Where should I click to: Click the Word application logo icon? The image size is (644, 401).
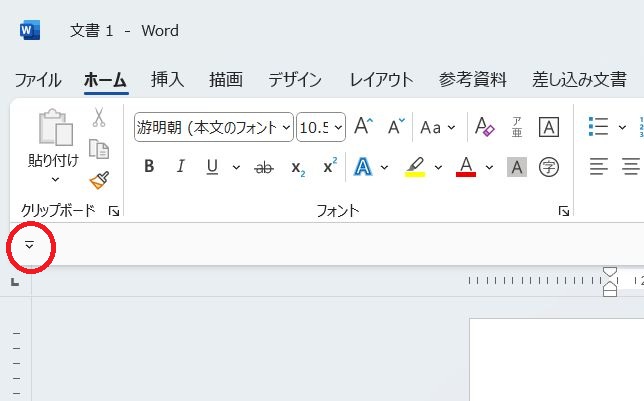point(30,30)
